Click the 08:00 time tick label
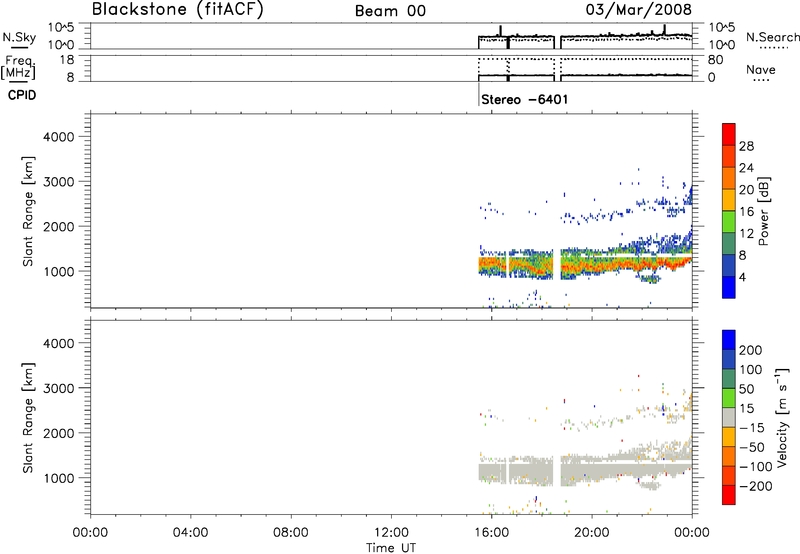800x554 pixels. (291, 533)
